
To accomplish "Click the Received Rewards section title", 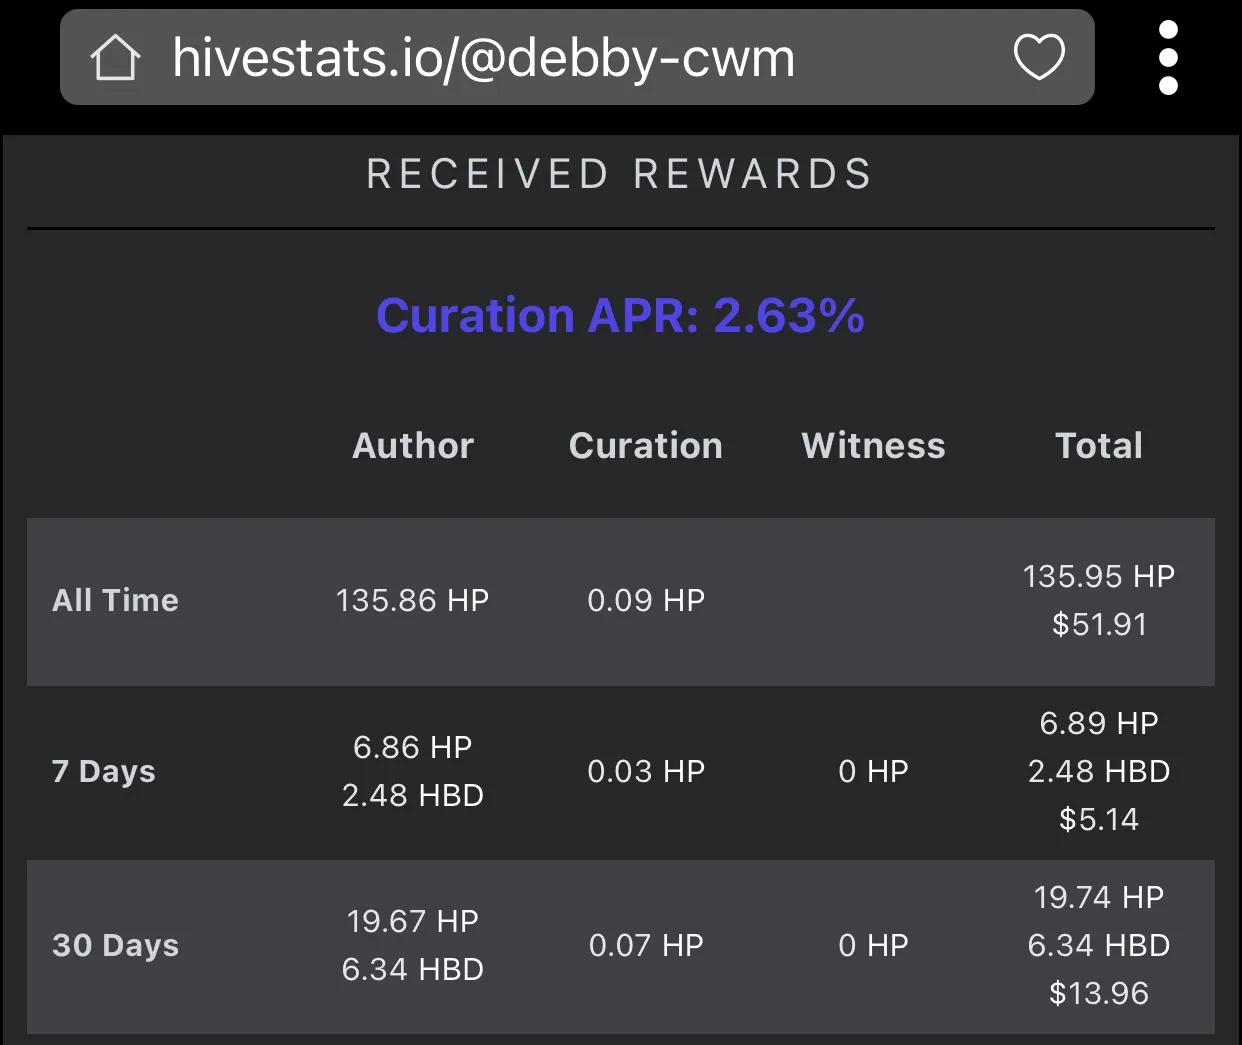I will [620, 174].
